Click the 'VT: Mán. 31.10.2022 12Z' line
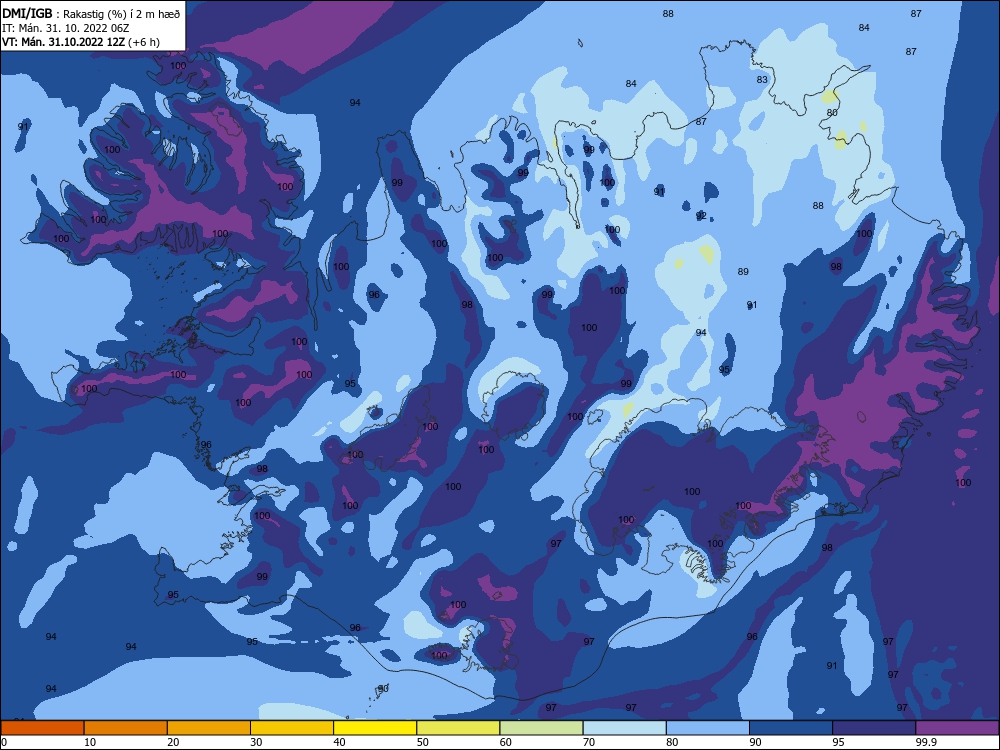Image resolution: width=1000 pixels, height=750 pixels. pyautogui.click(x=63, y=42)
